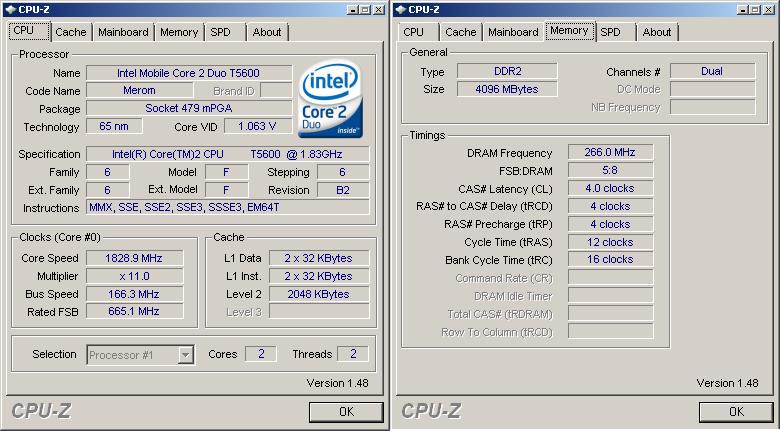The width and height of the screenshot is (781, 431).
Task: Click the Bank Cycle Time value 16 clocks
Action: [610, 260]
